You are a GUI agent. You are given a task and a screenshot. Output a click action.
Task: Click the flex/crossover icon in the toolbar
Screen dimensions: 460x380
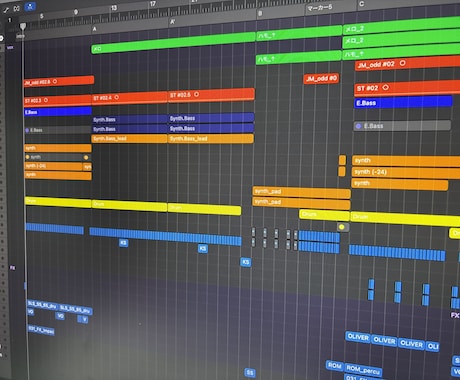[x=17, y=8]
